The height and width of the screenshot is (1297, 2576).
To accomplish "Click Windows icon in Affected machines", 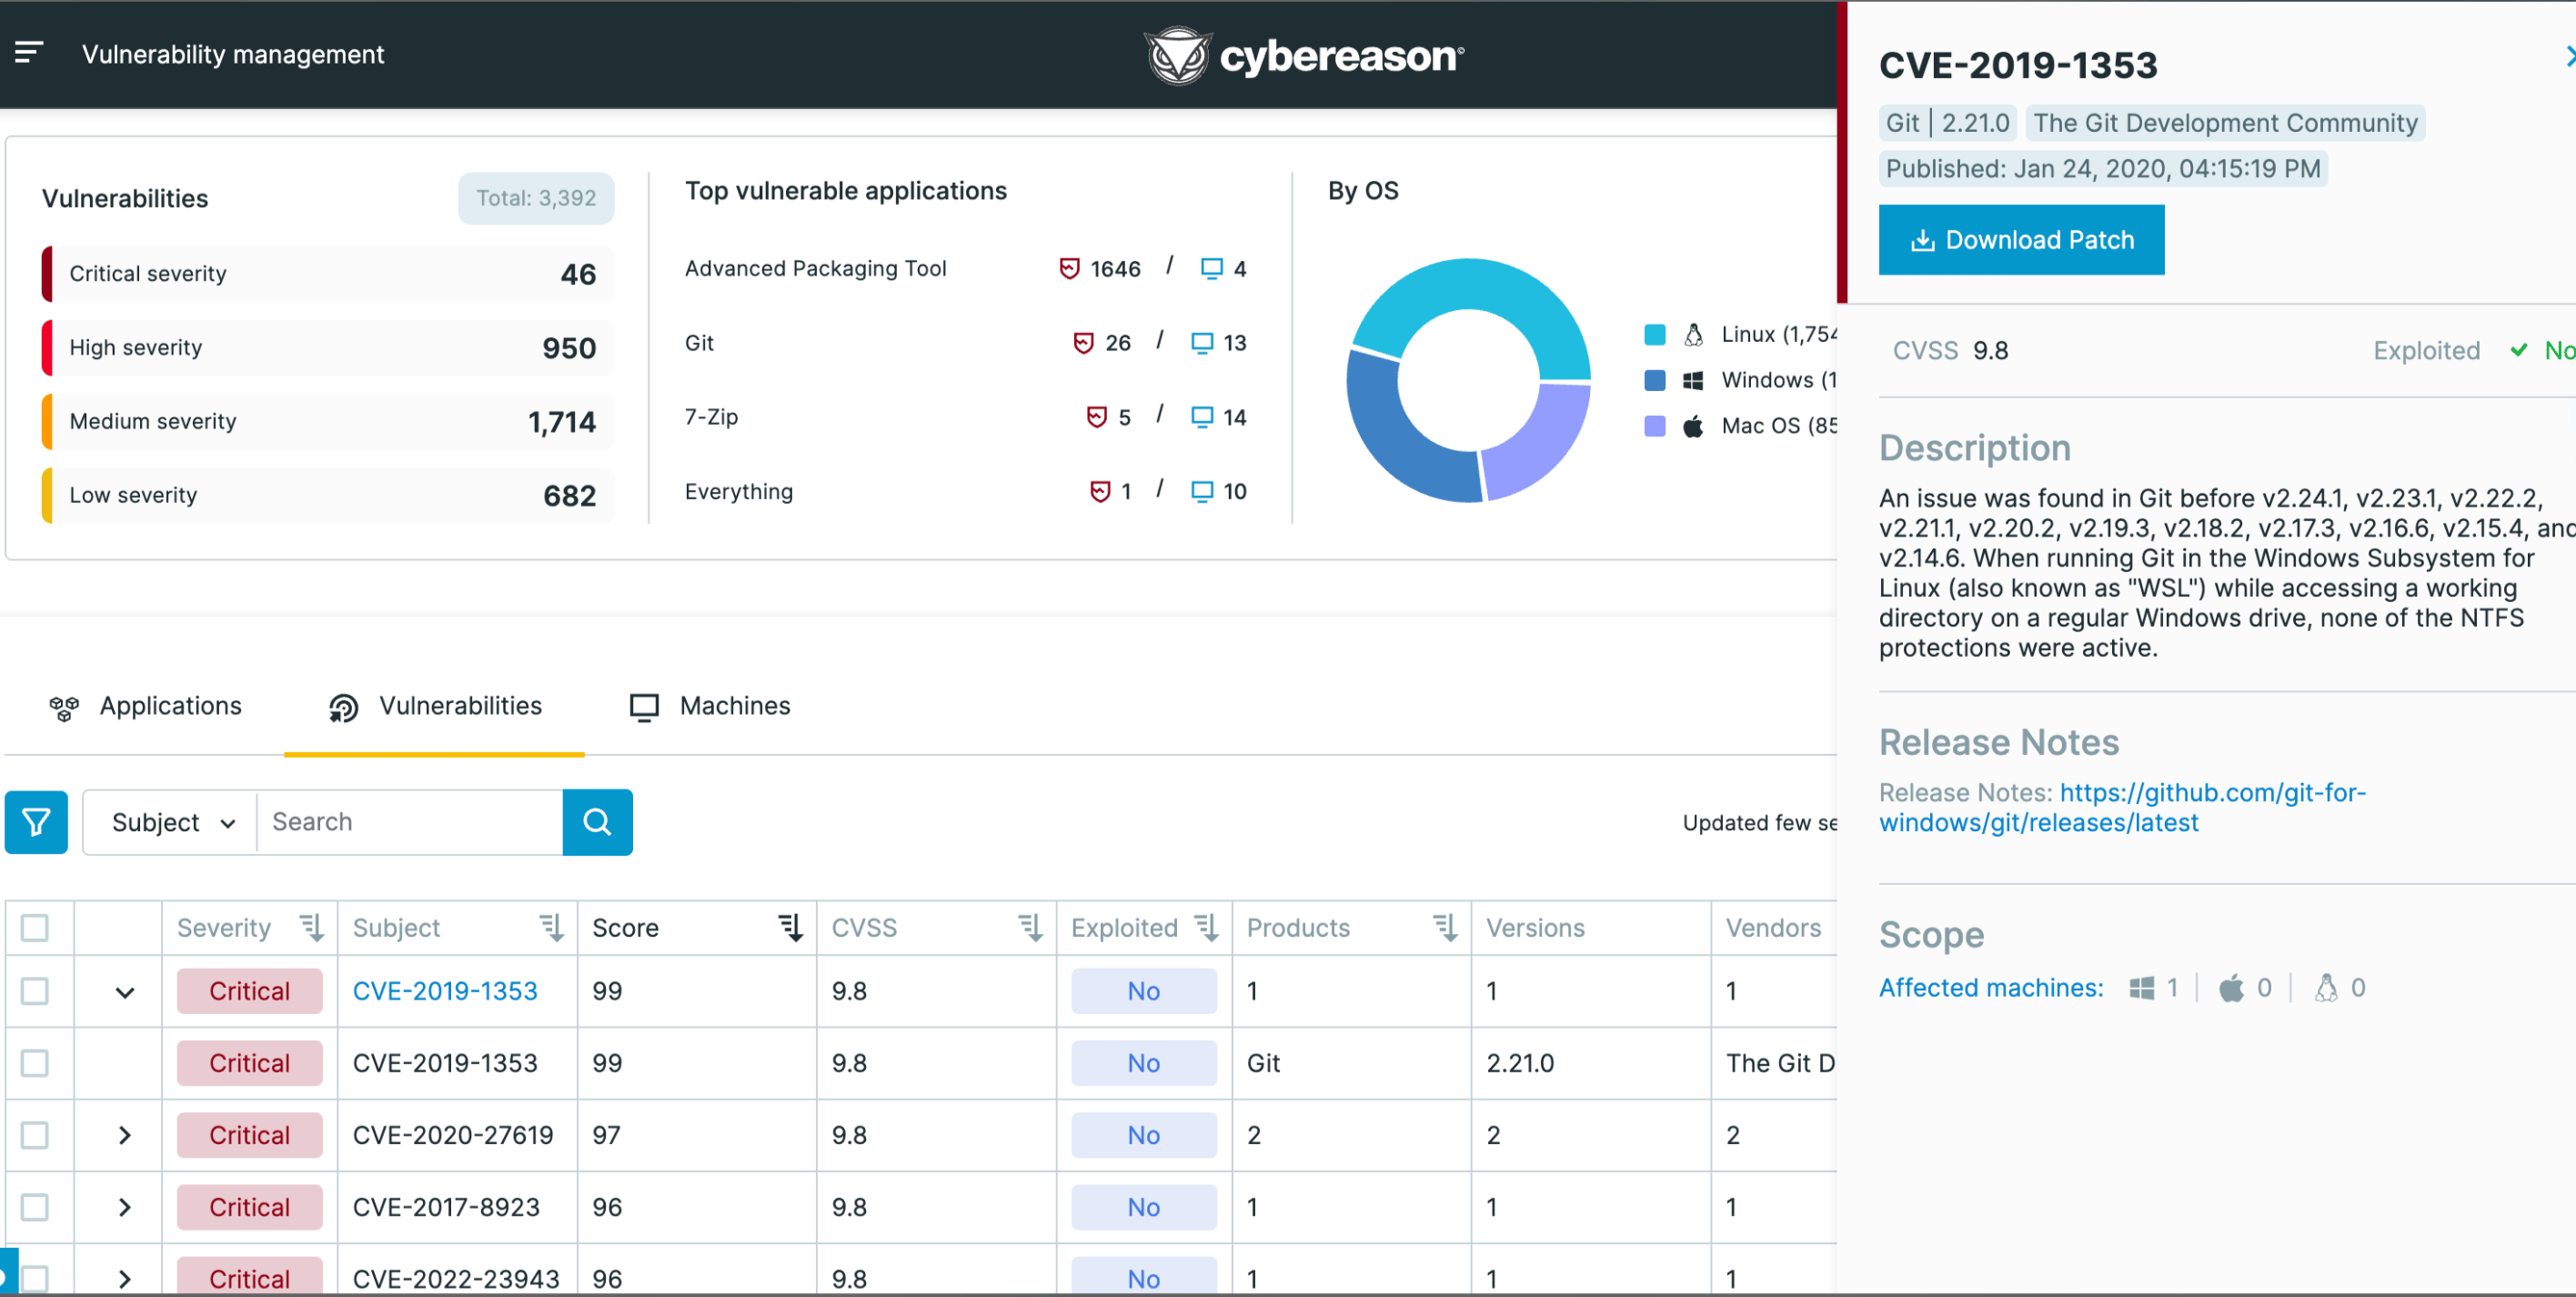I will (x=2141, y=988).
